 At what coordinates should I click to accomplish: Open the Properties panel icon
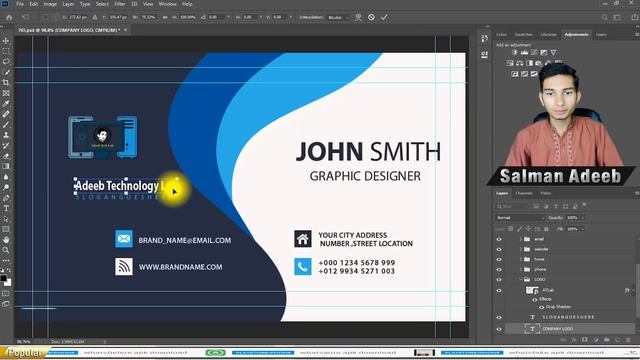point(484,55)
